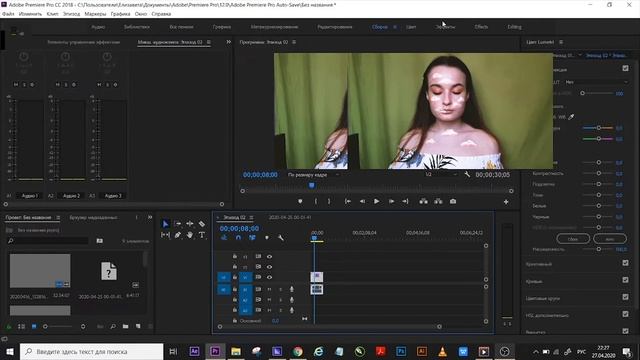Enable voice-over record on A1 track
This screenshot has height=360, width=640.
tap(291, 289)
